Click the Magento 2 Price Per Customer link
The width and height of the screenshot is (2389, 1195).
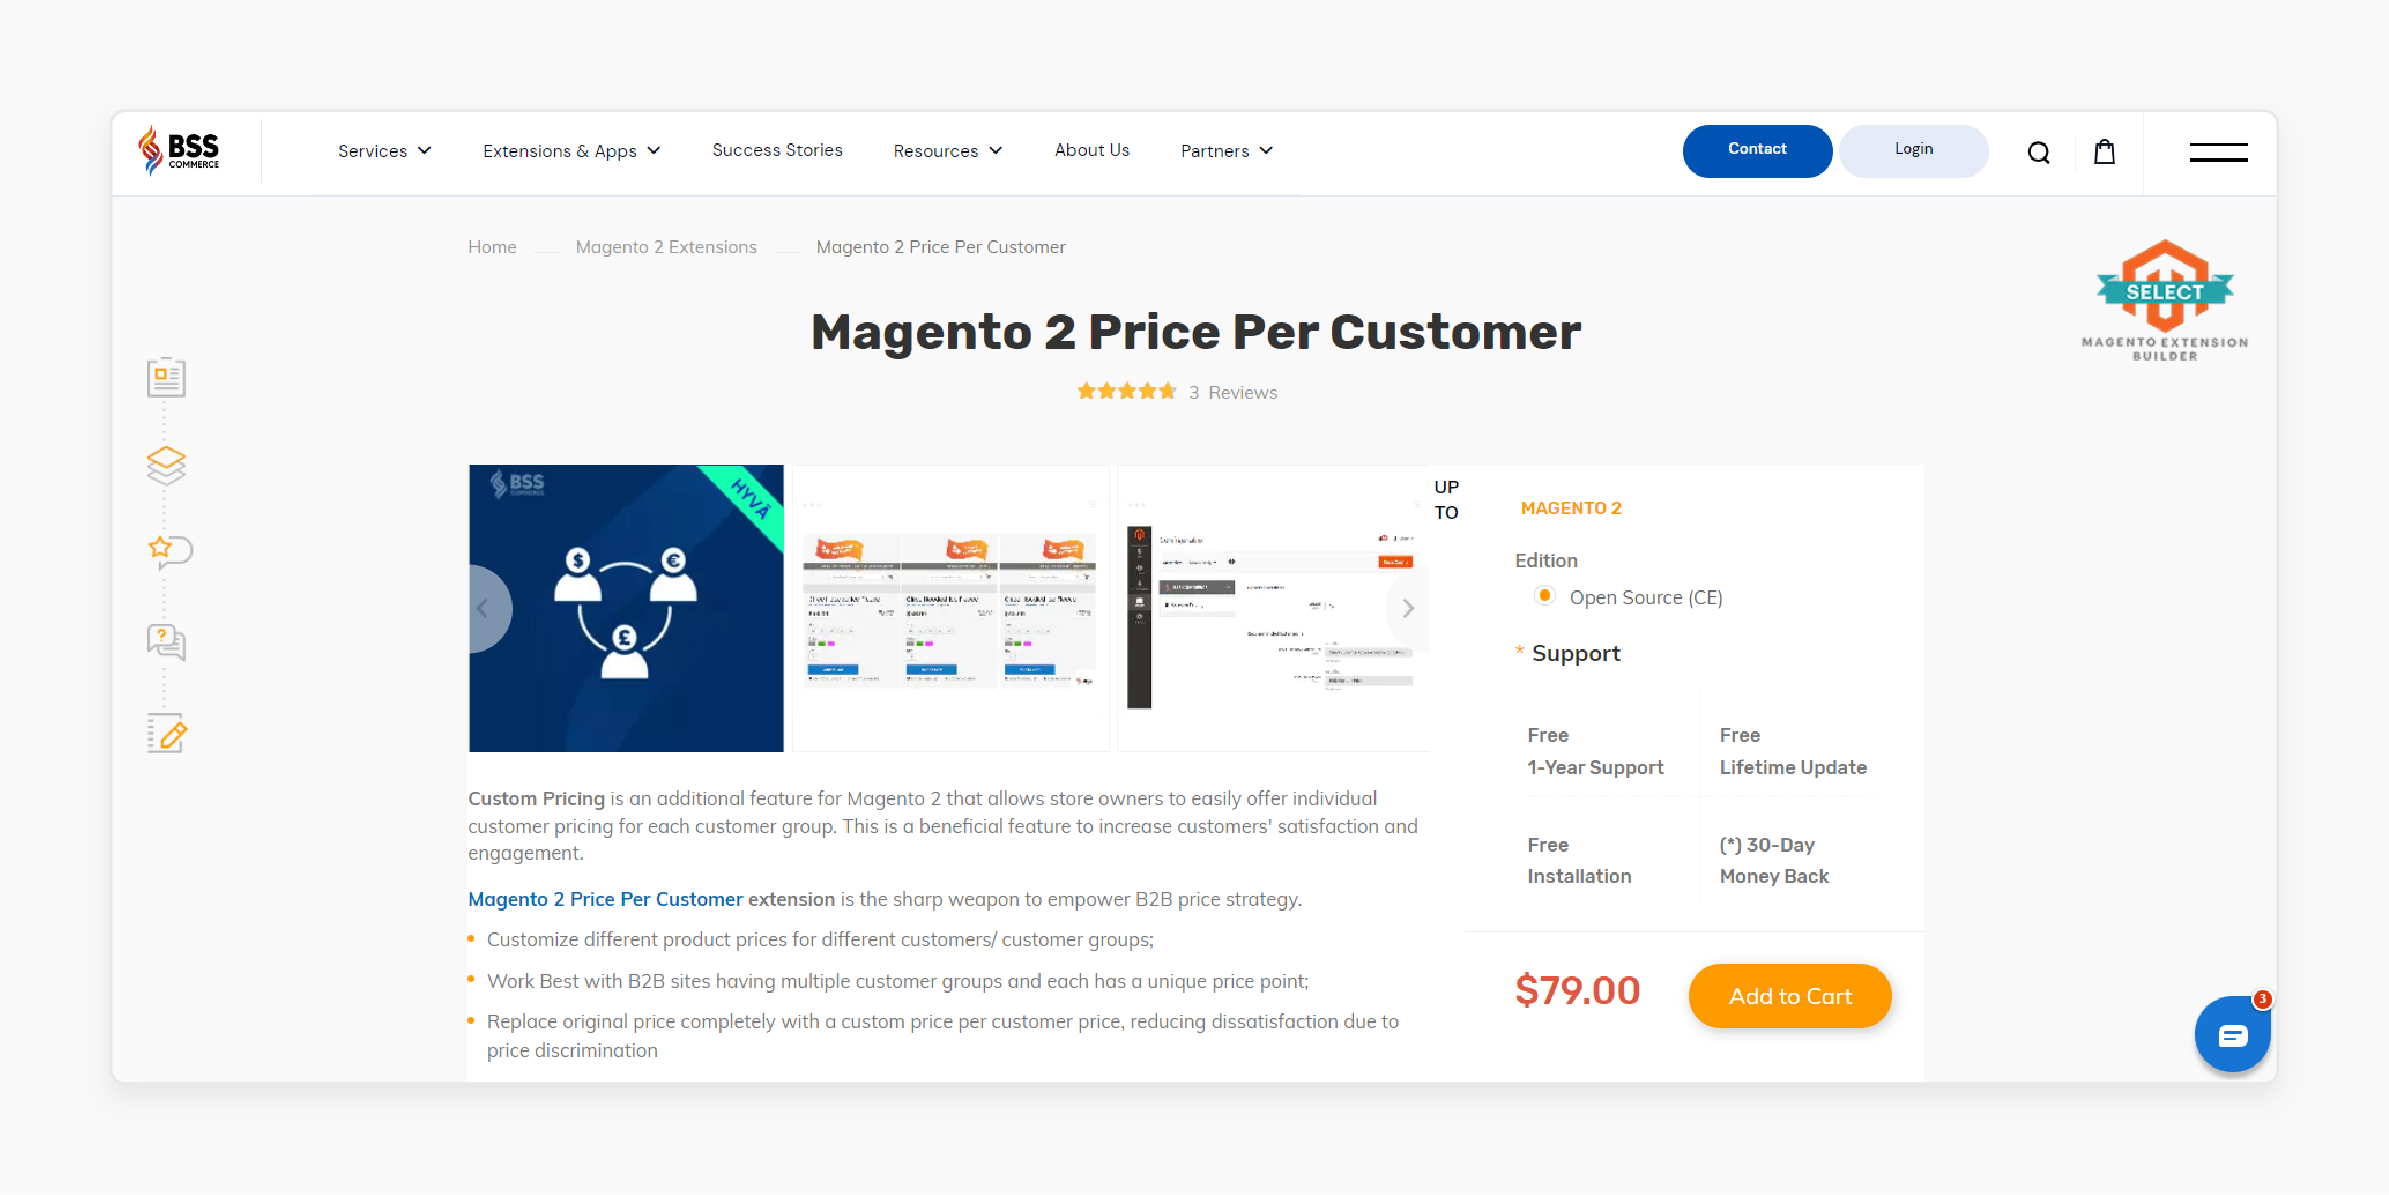pos(940,245)
